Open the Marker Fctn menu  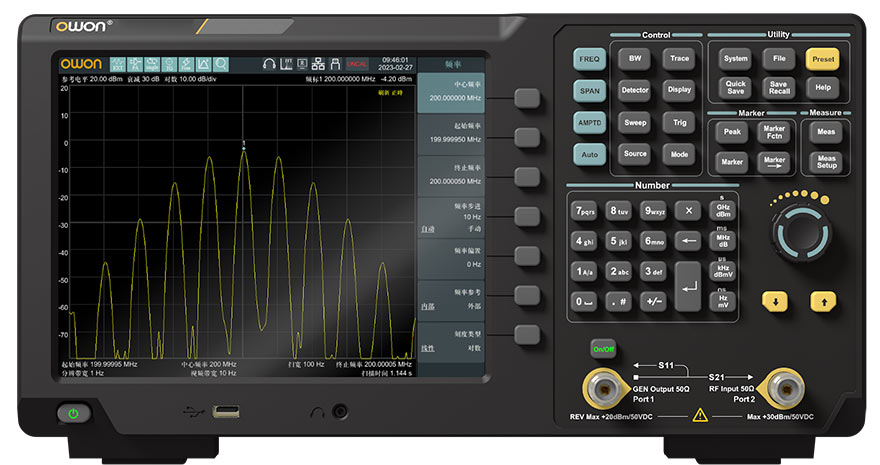point(774,131)
